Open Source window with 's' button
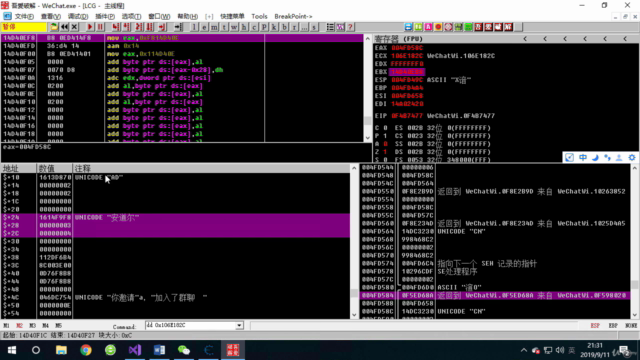640x360 pixels. (314, 27)
